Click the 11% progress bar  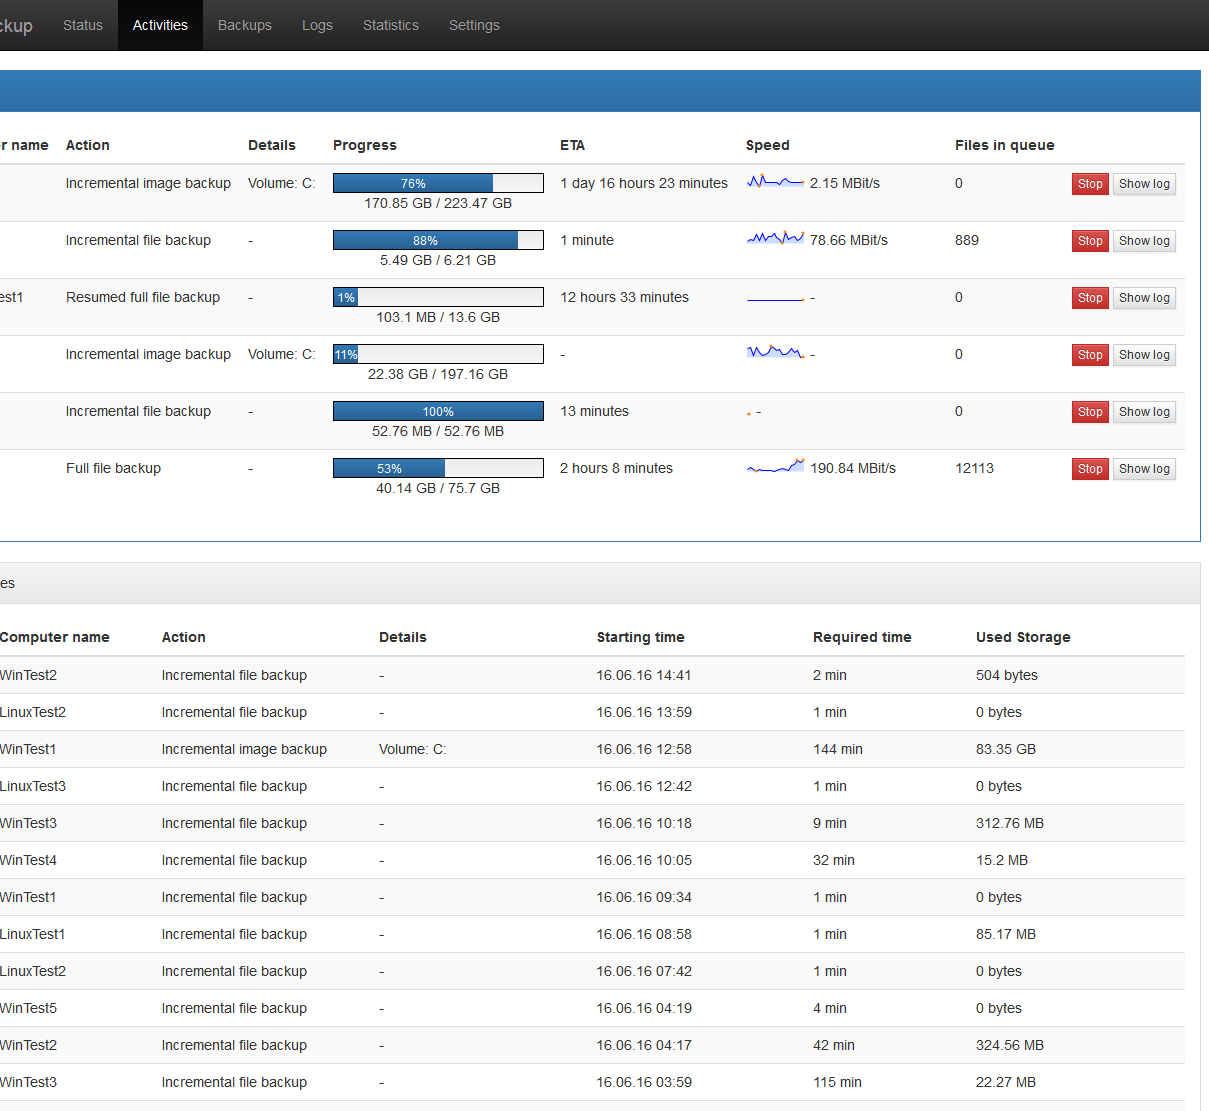click(438, 354)
